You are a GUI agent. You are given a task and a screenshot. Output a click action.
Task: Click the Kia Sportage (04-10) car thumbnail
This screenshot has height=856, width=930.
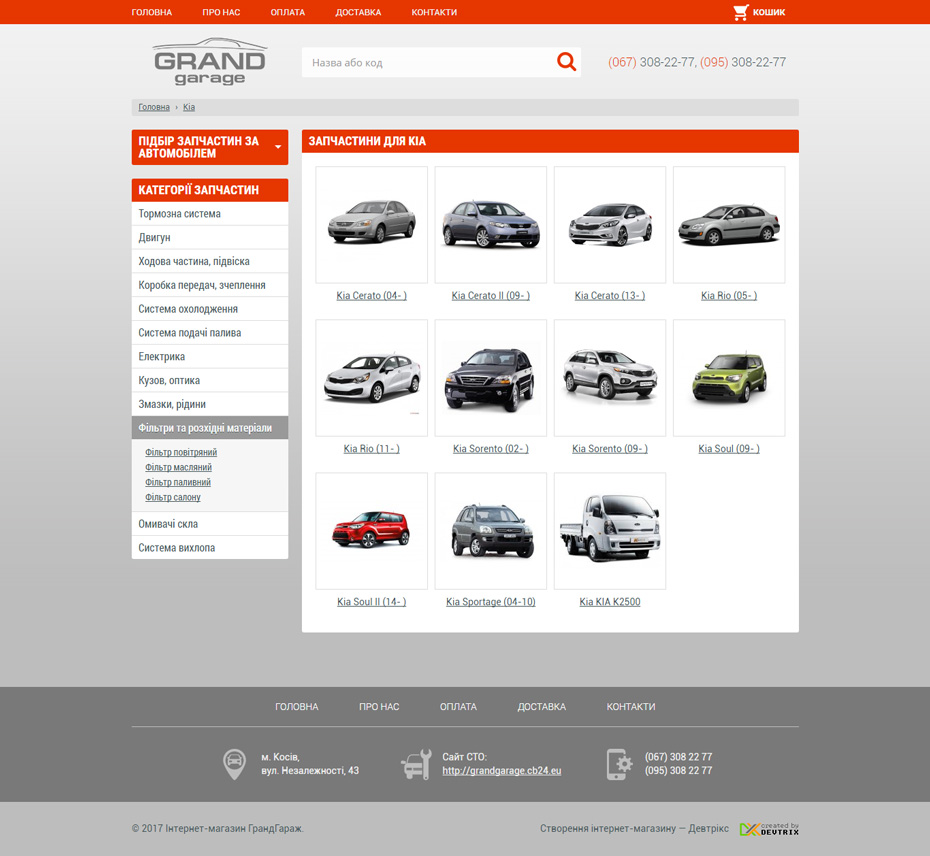pos(491,531)
